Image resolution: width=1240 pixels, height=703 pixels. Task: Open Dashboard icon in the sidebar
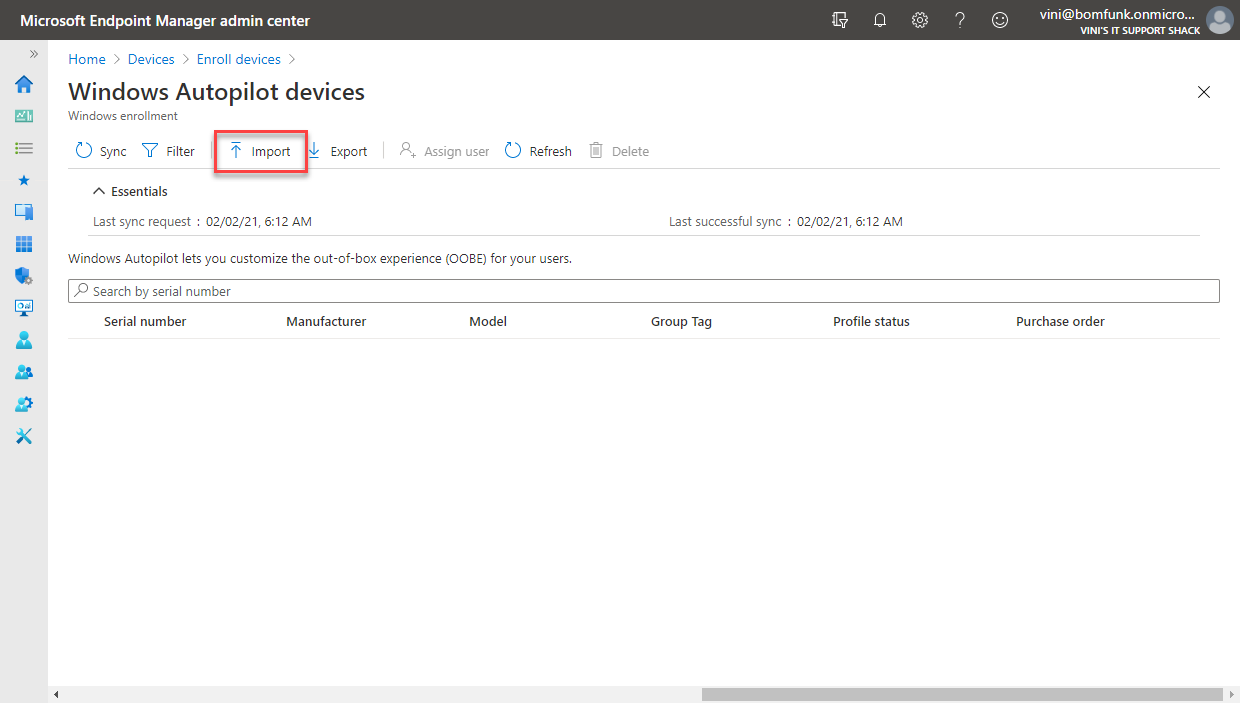click(x=24, y=116)
